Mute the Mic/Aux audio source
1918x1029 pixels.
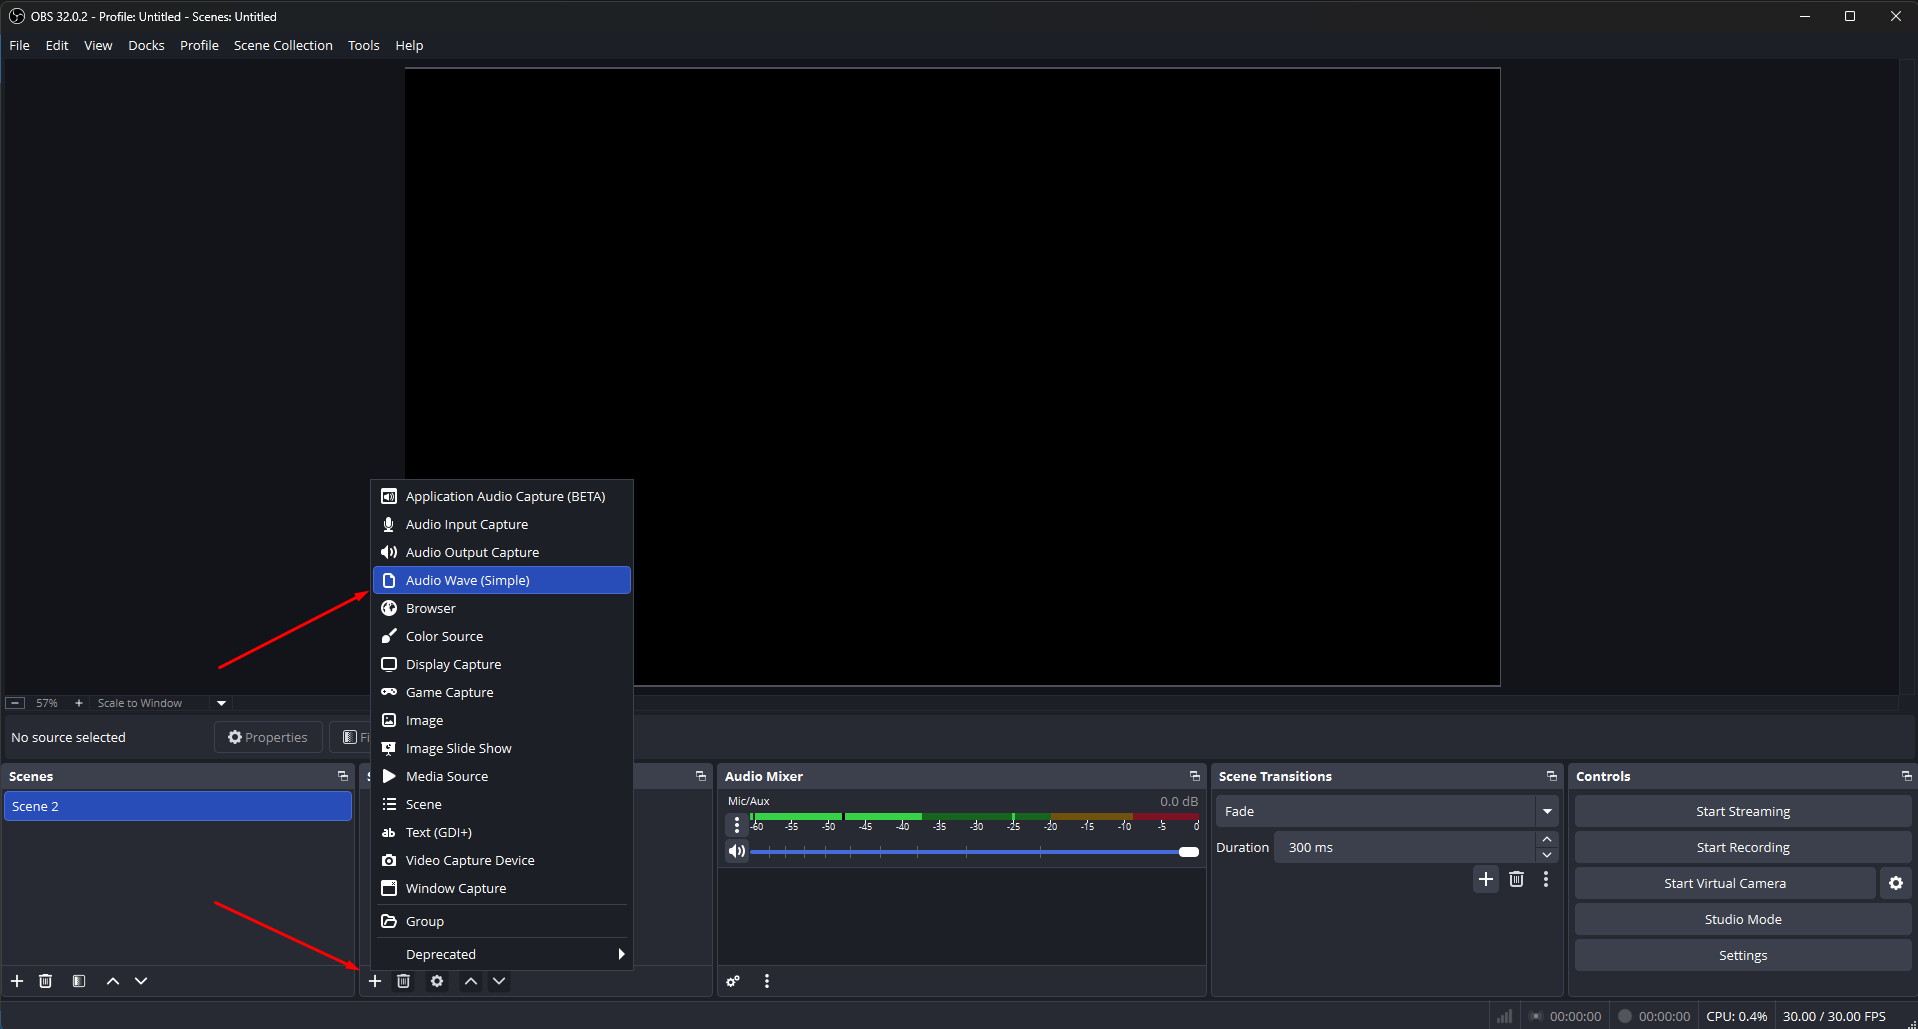(x=737, y=851)
